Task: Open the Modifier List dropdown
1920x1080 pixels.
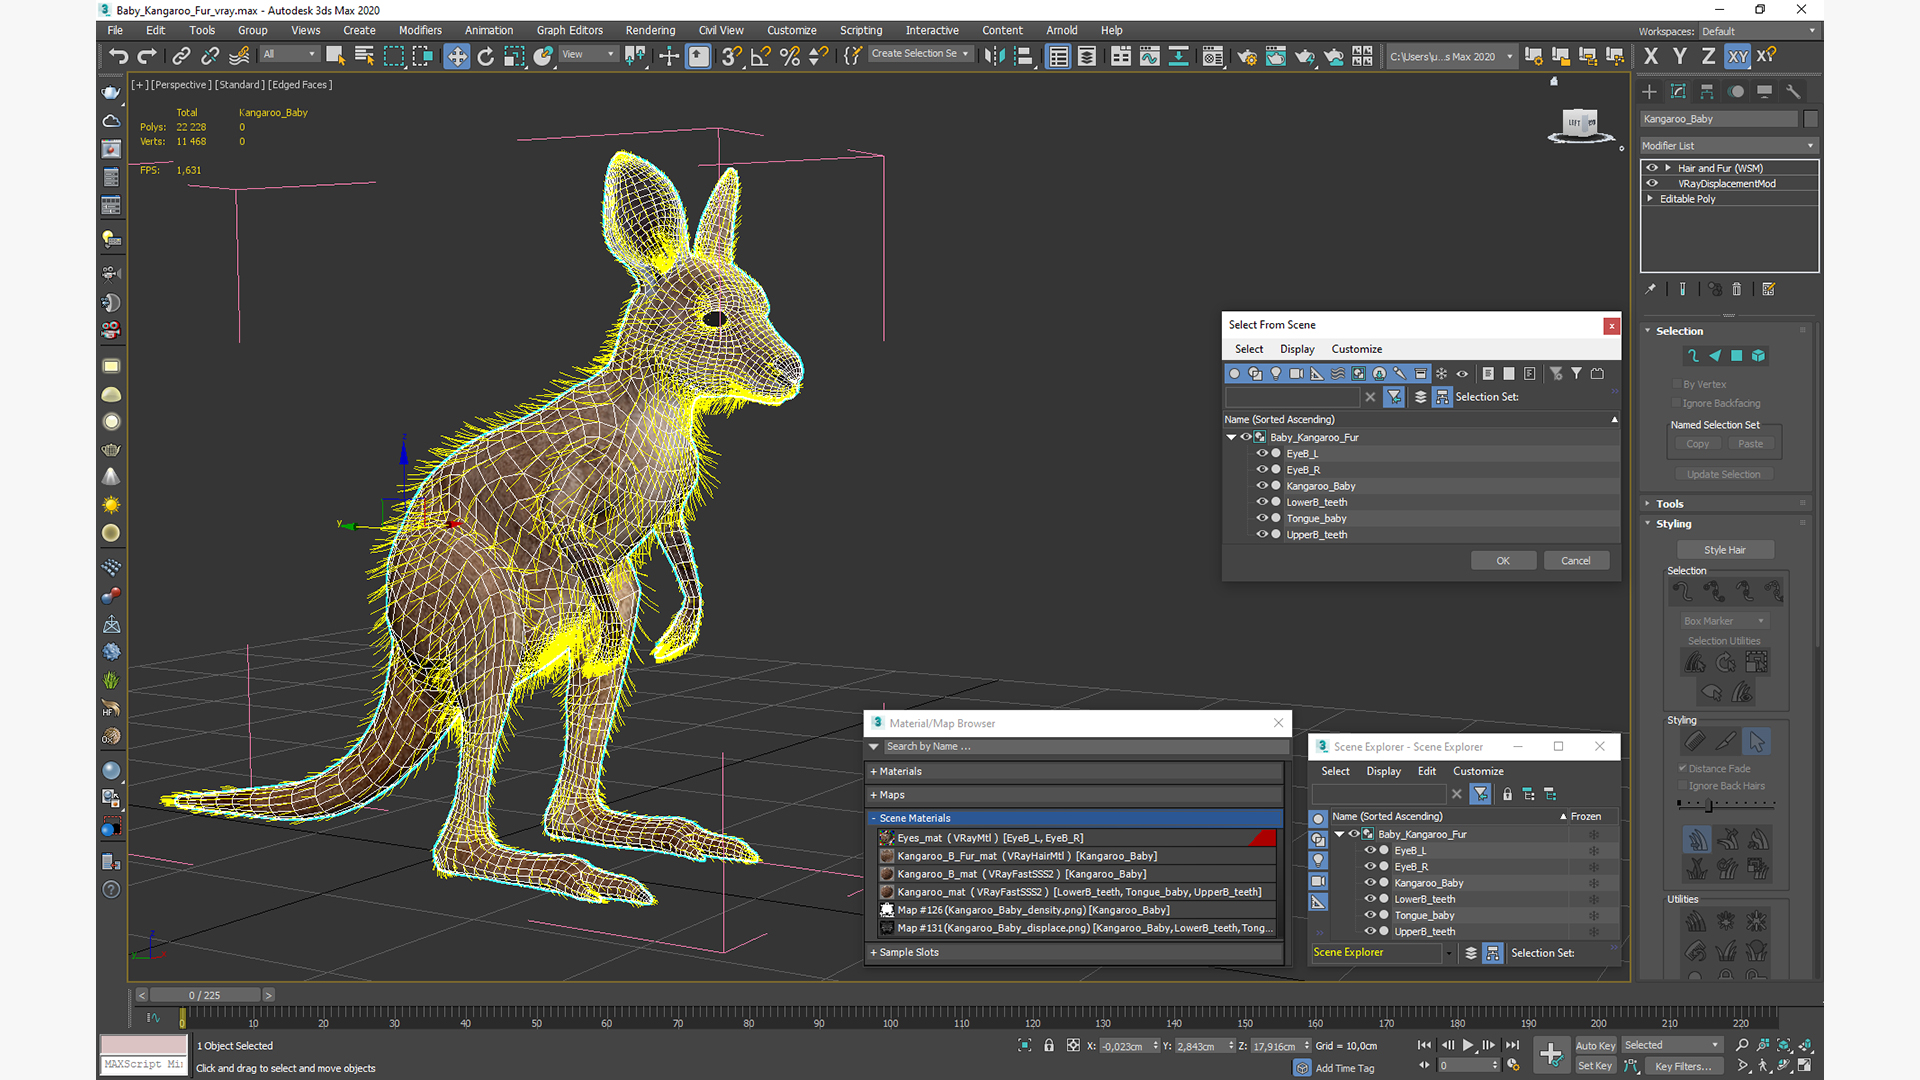Action: point(1728,145)
